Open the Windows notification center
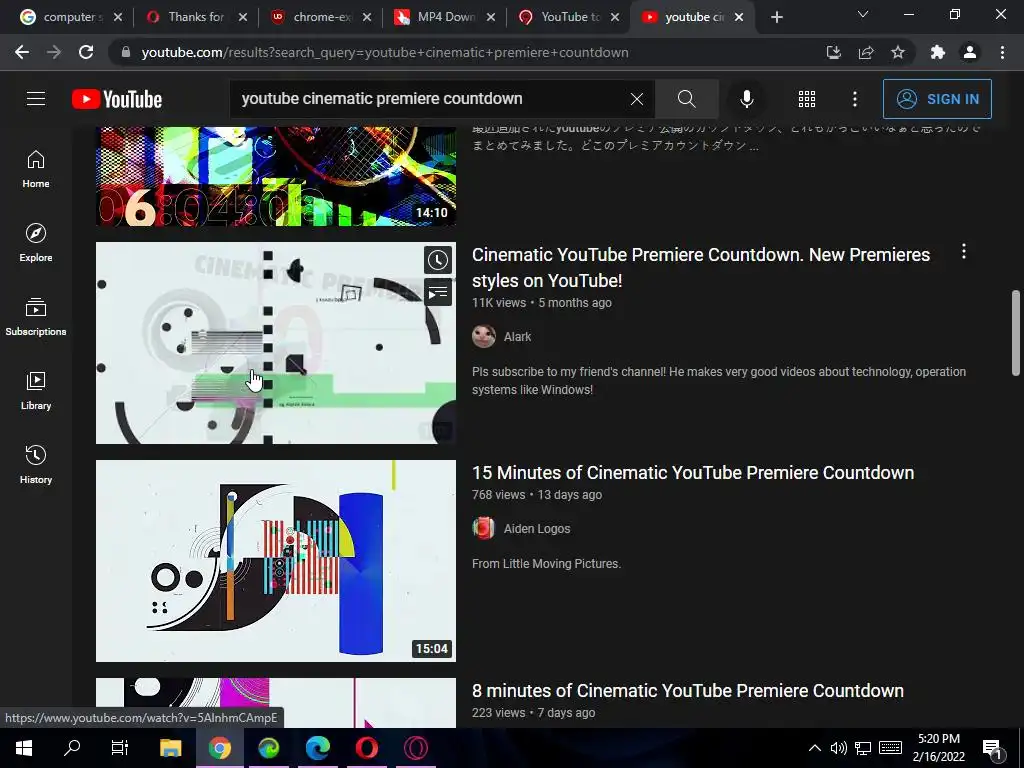Screen dimensions: 1024x768 click(x=992, y=749)
